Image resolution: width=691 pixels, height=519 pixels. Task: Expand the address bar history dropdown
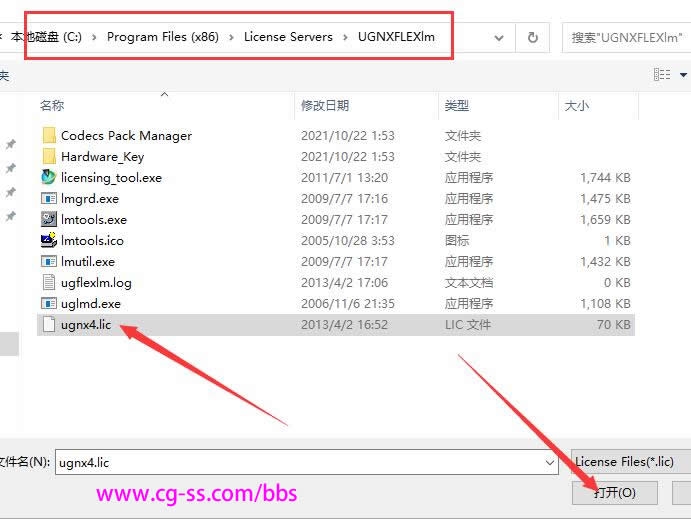[x=499, y=38]
